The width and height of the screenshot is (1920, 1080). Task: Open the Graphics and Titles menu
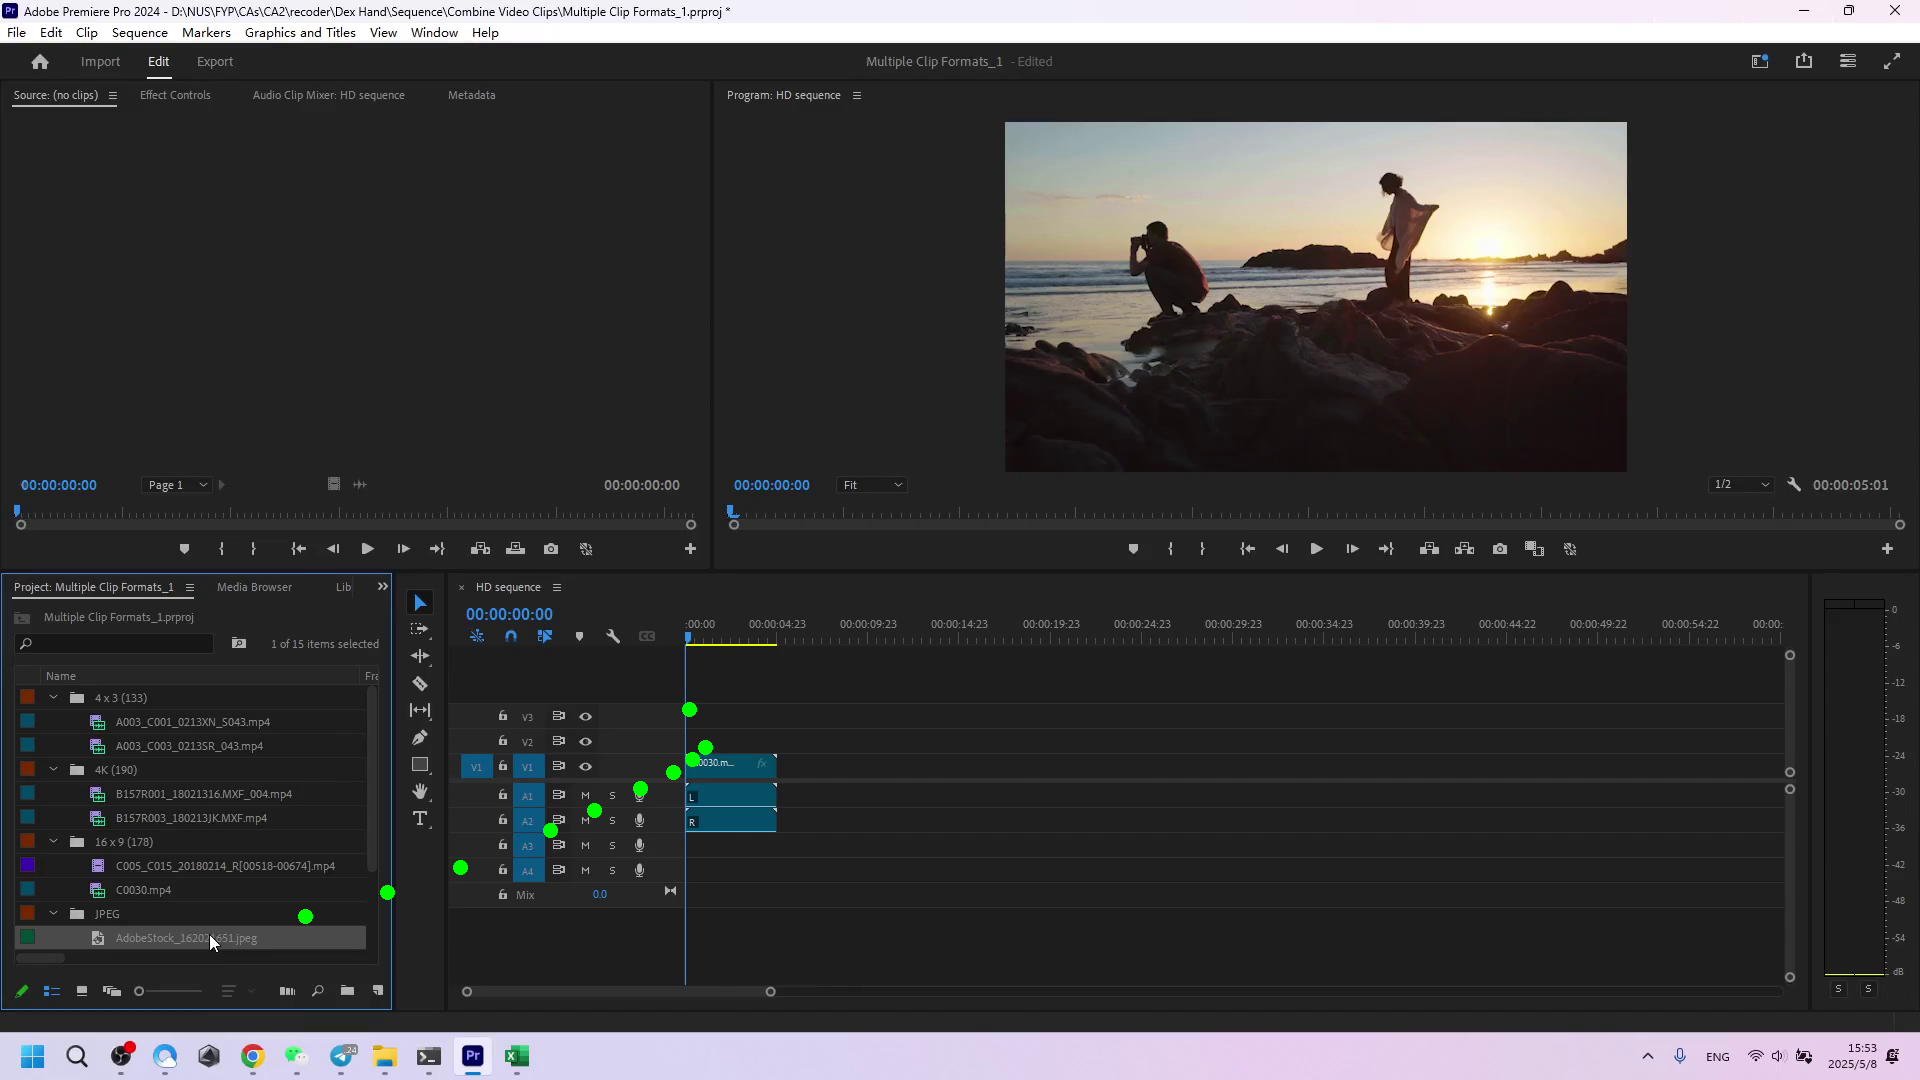300,32
